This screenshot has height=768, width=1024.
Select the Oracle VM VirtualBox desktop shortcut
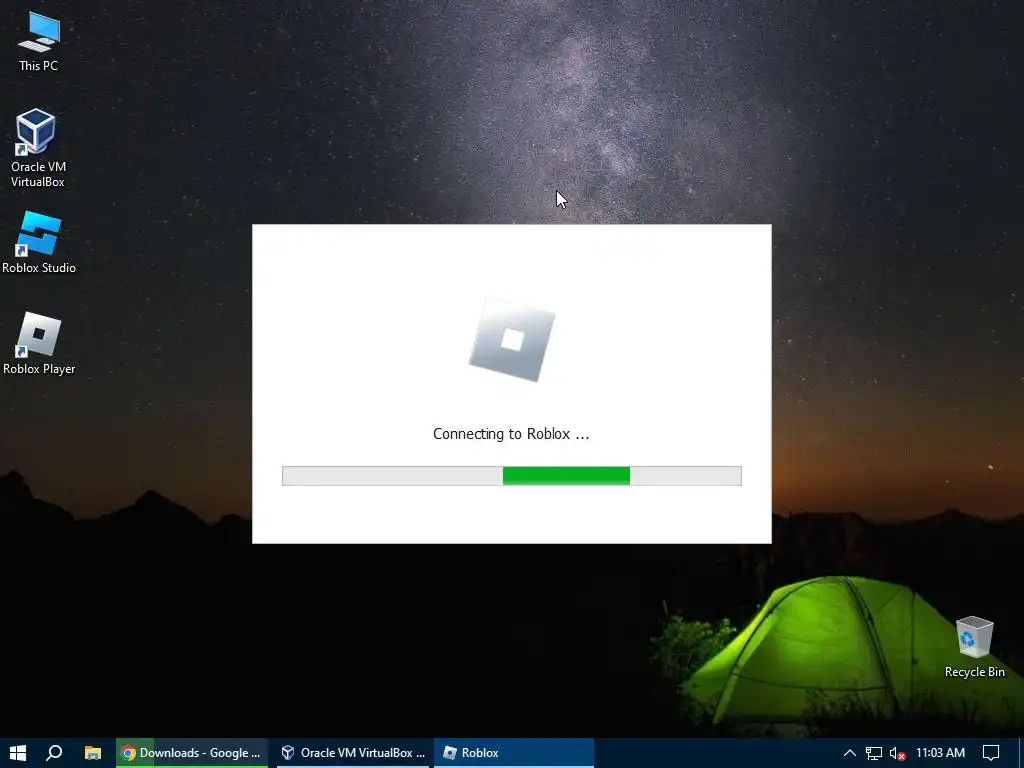38,148
